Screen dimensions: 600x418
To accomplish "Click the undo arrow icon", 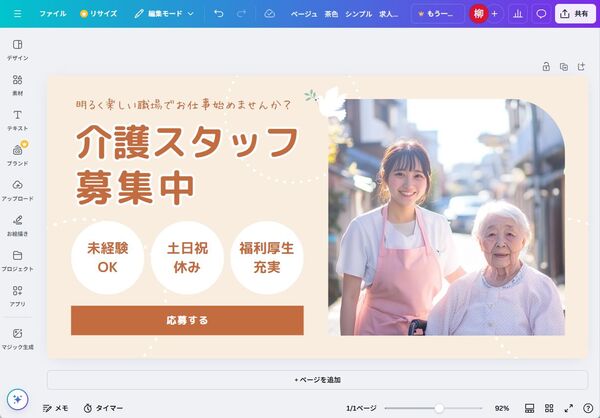I will pos(219,14).
